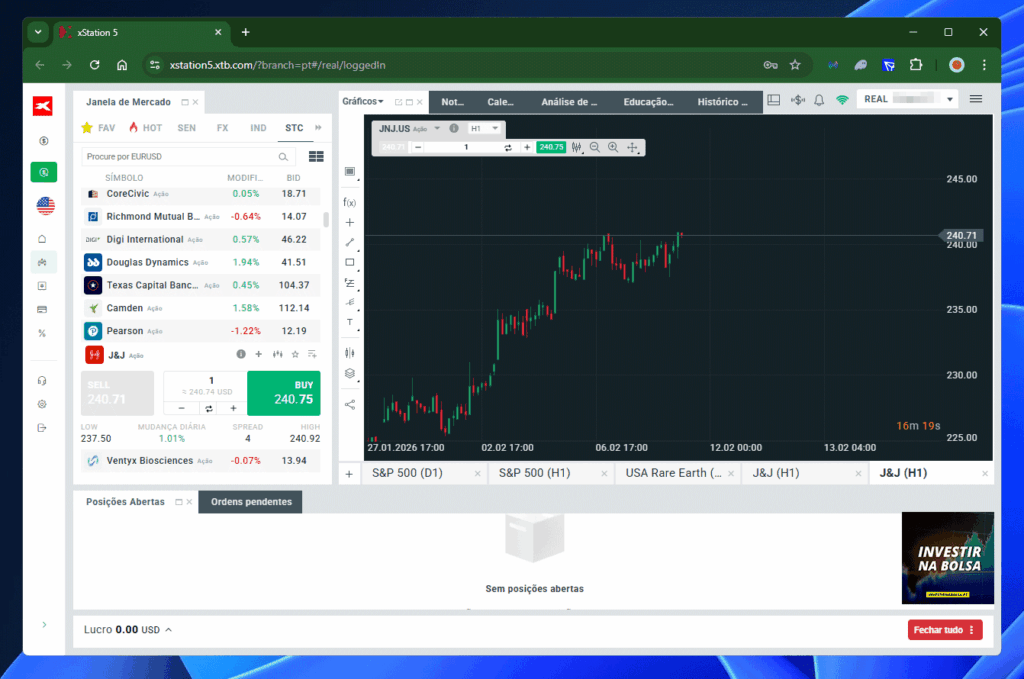
Task: Click the green BUY 240.75 button
Action: pos(283,393)
